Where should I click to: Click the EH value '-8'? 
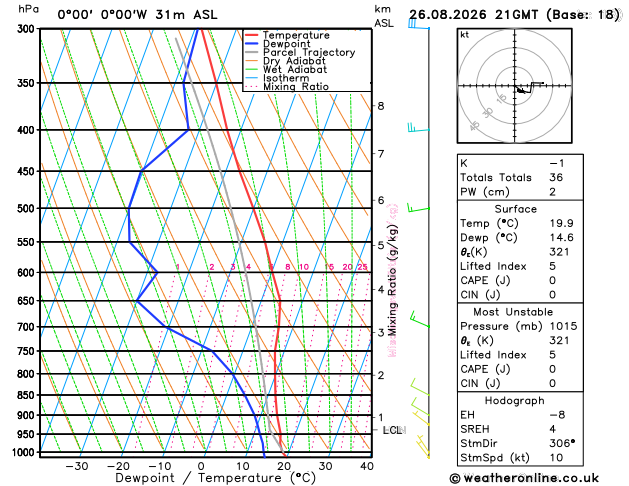[x=557, y=415]
